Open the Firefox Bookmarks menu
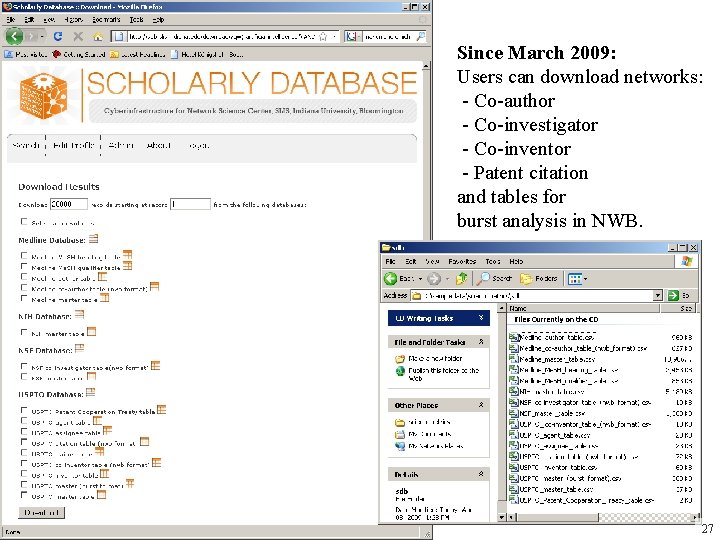 point(106,20)
